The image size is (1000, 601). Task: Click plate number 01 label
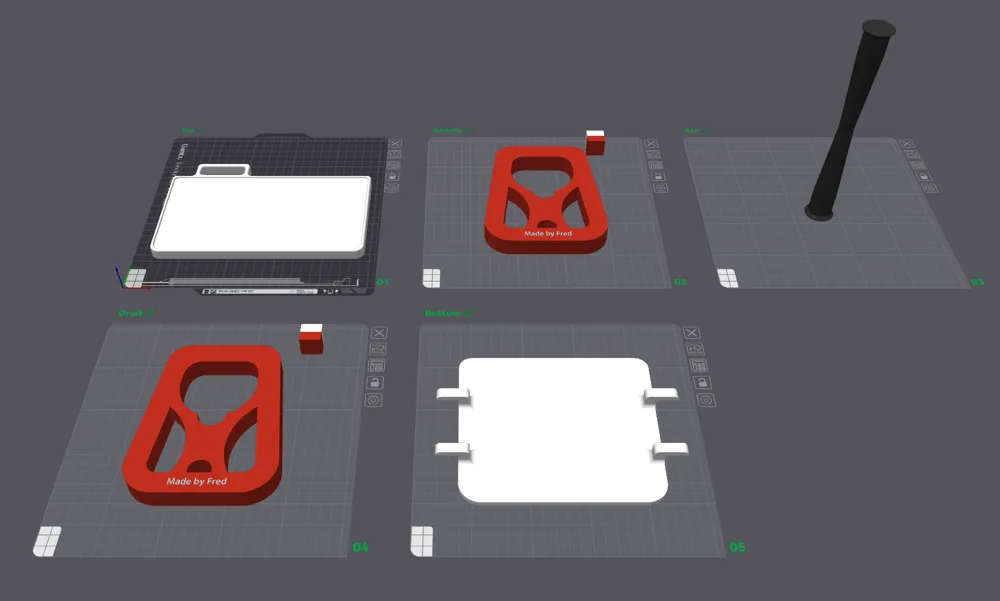pos(382,282)
